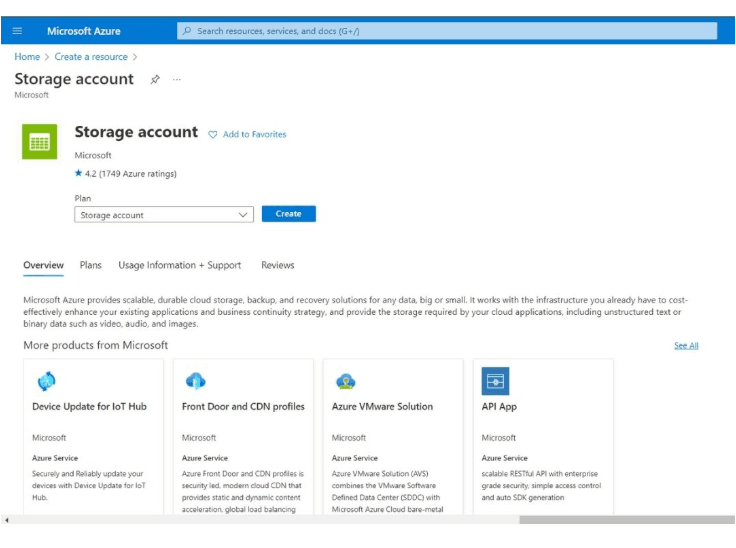Click the More products from Microsoft heading

point(96,345)
